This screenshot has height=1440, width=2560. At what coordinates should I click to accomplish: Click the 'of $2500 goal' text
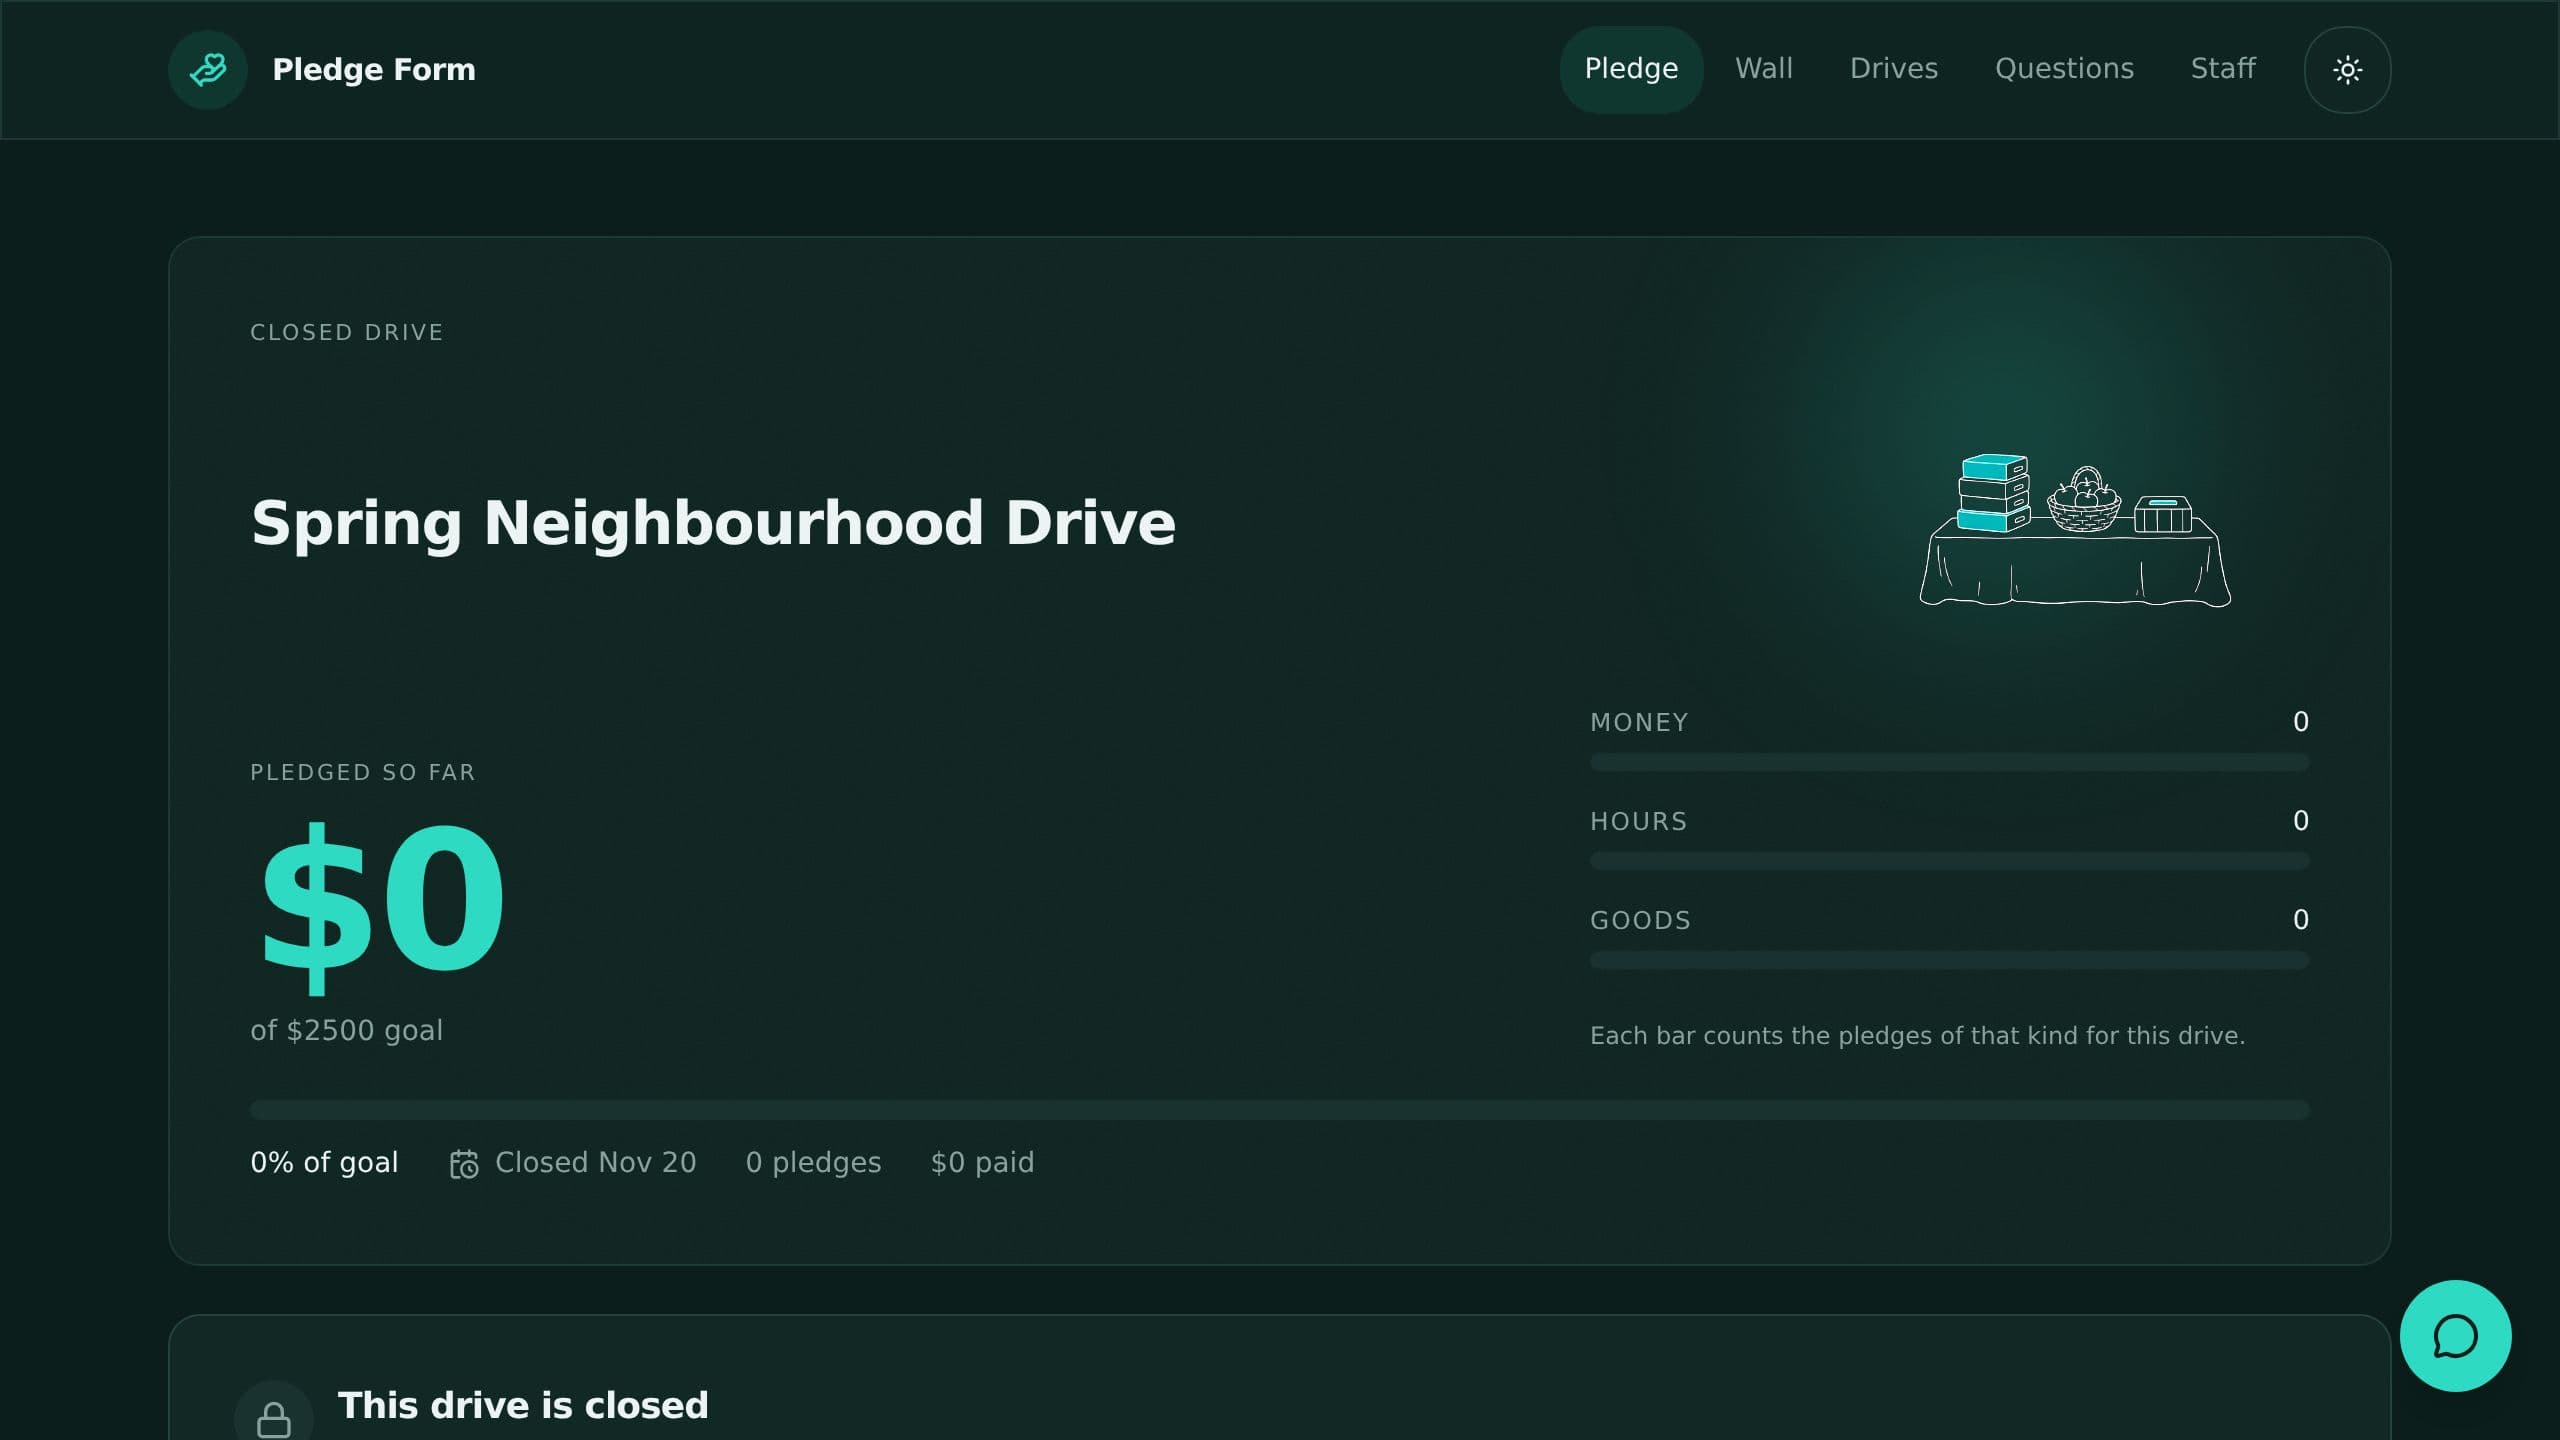click(346, 1031)
